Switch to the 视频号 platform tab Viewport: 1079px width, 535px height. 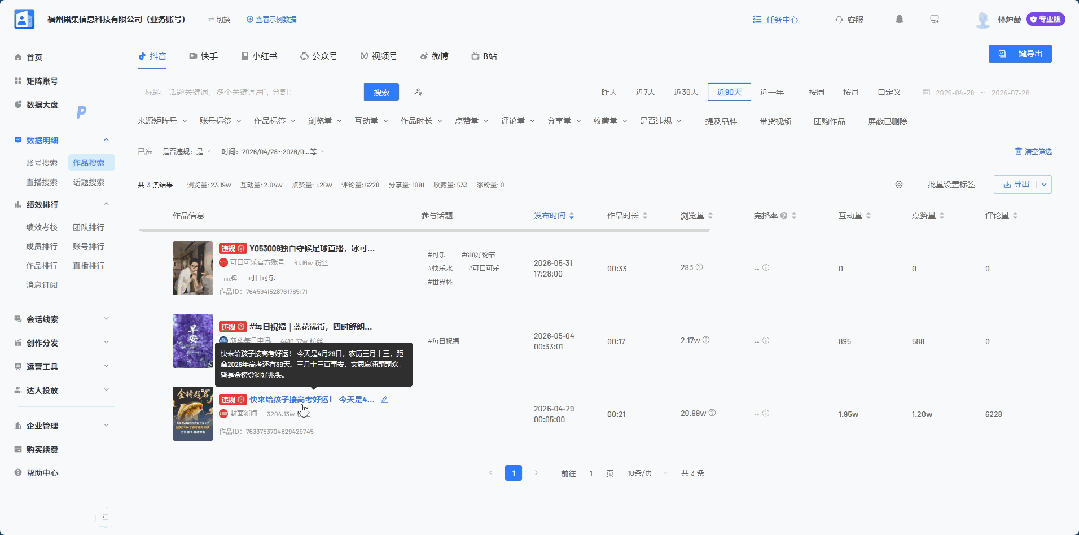point(378,56)
